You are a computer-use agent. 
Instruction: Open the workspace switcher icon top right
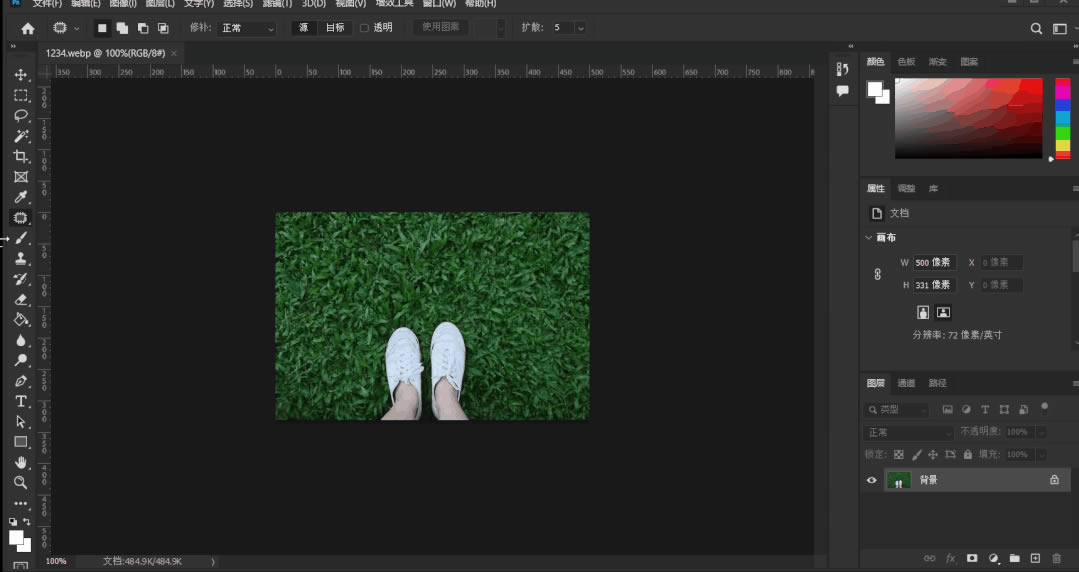coord(1060,28)
